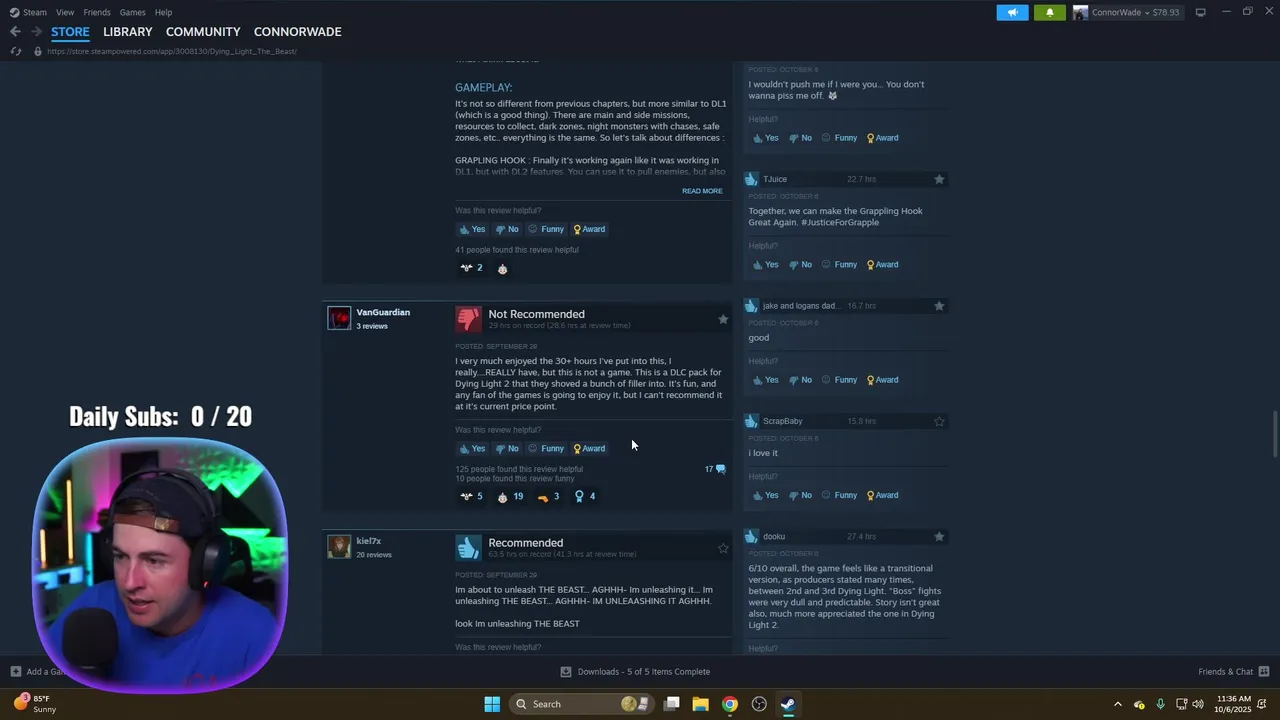1280x720 pixels.
Task: Click the star icon beside dooku
Action: pyautogui.click(x=939, y=537)
